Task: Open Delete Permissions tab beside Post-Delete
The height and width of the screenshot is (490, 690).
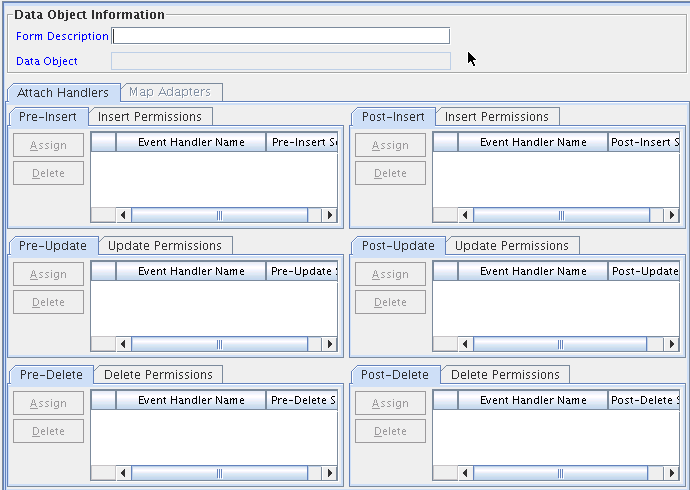Action: pyautogui.click(x=505, y=374)
